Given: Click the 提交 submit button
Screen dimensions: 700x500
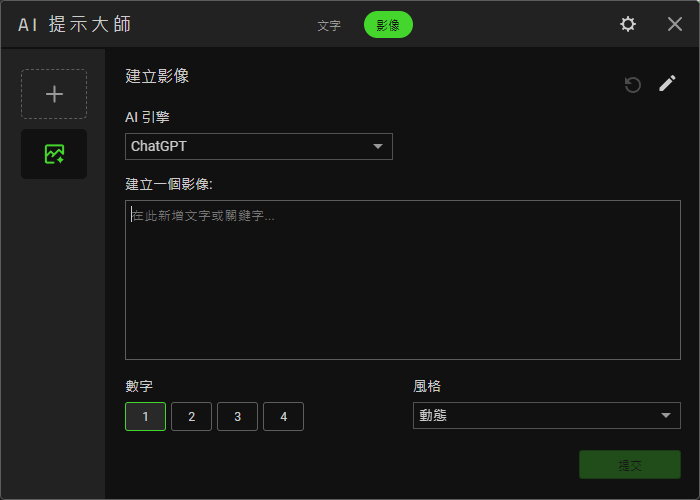Looking at the screenshot, I should pos(630,465).
